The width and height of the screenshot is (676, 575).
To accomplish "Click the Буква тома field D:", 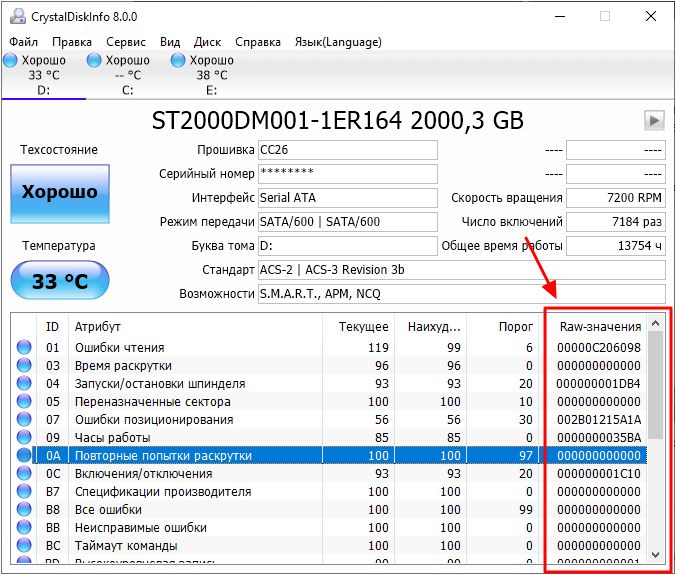I will click(x=348, y=246).
